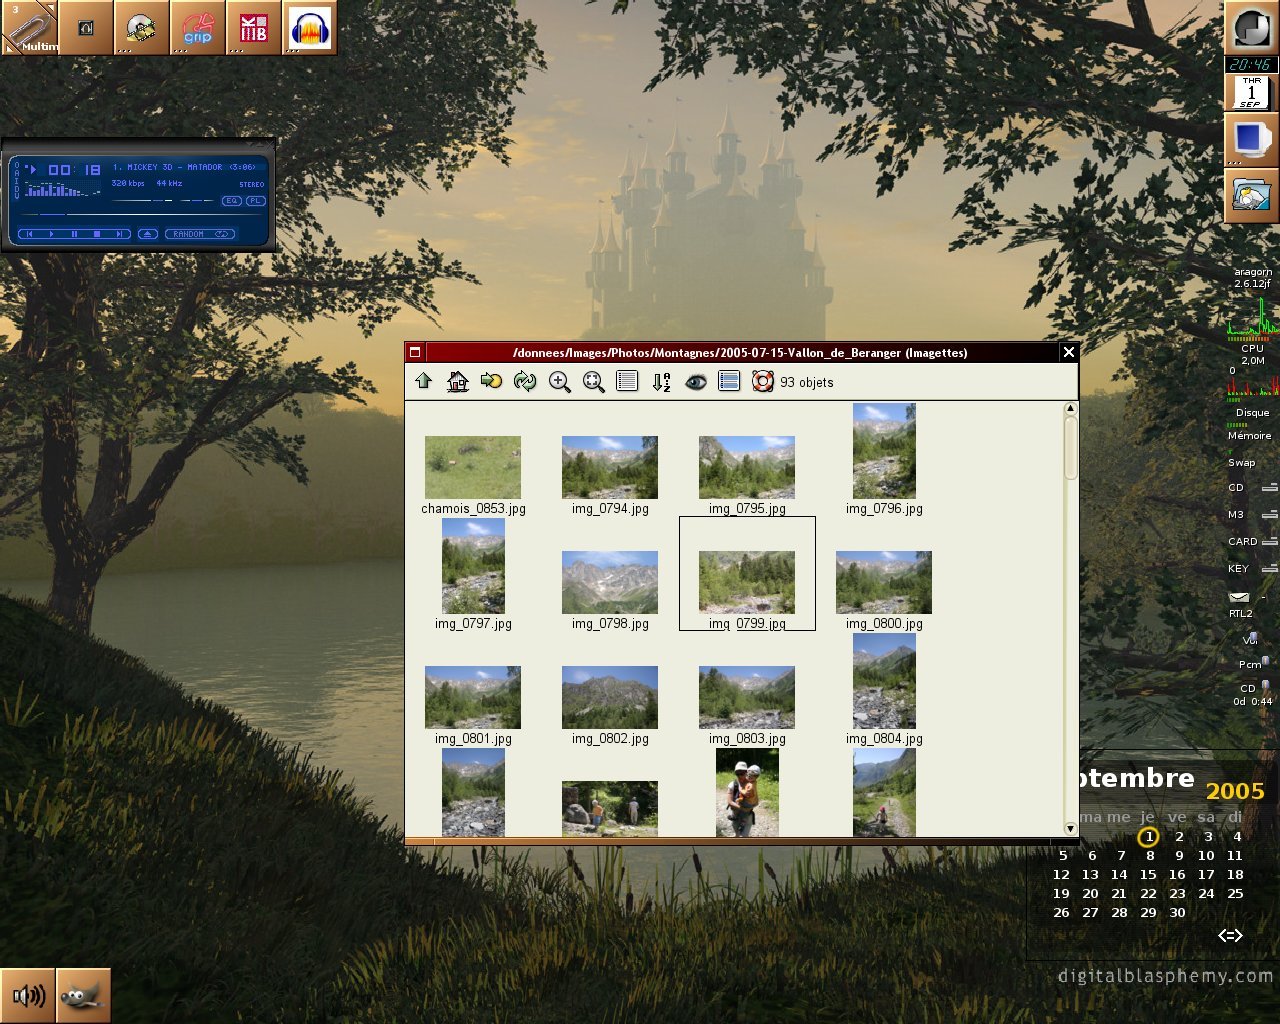Launch GIMP from the Wilber icon
Image resolution: width=1280 pixels, height=1024 pixels.
click(84, 996)
